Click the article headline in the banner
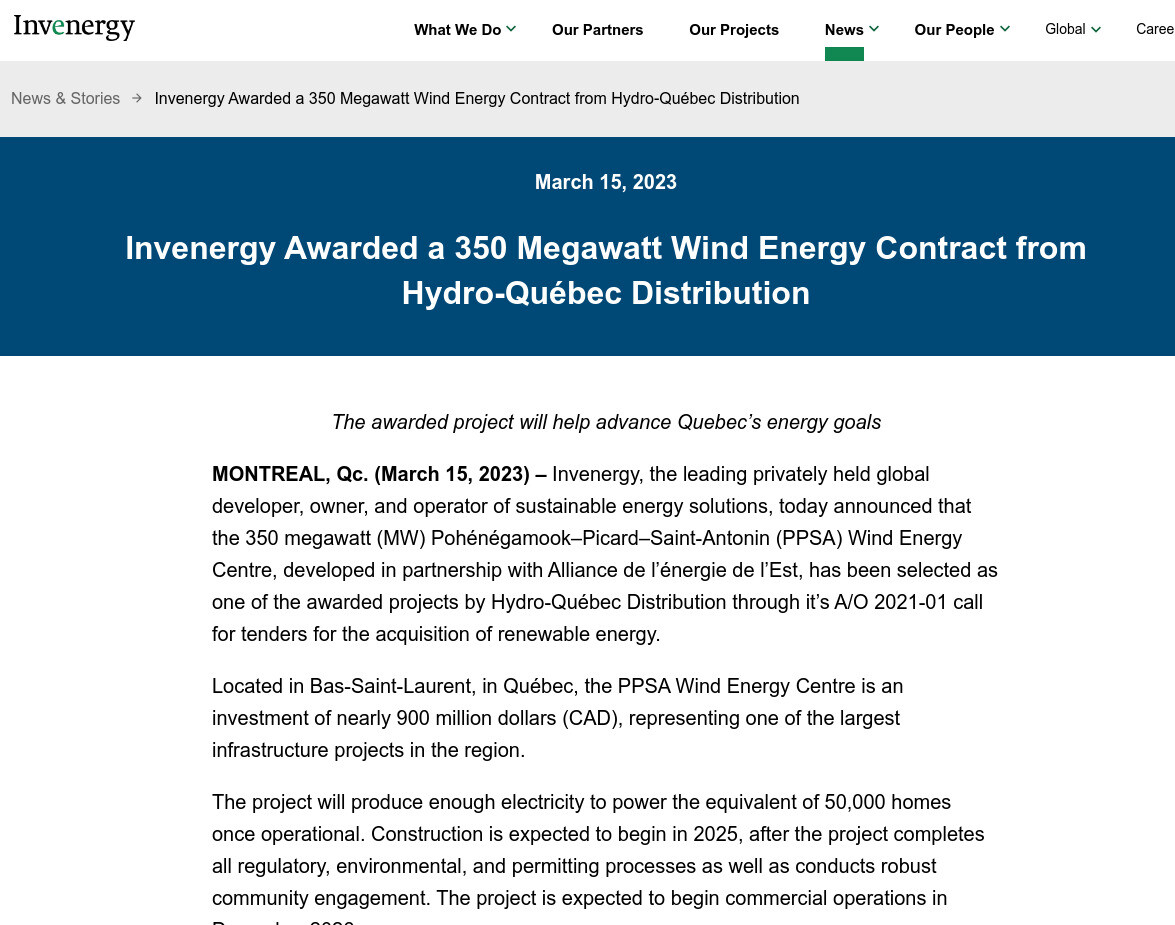The height and width of the screenshot is (925, 1175). (x=605, y=271)
